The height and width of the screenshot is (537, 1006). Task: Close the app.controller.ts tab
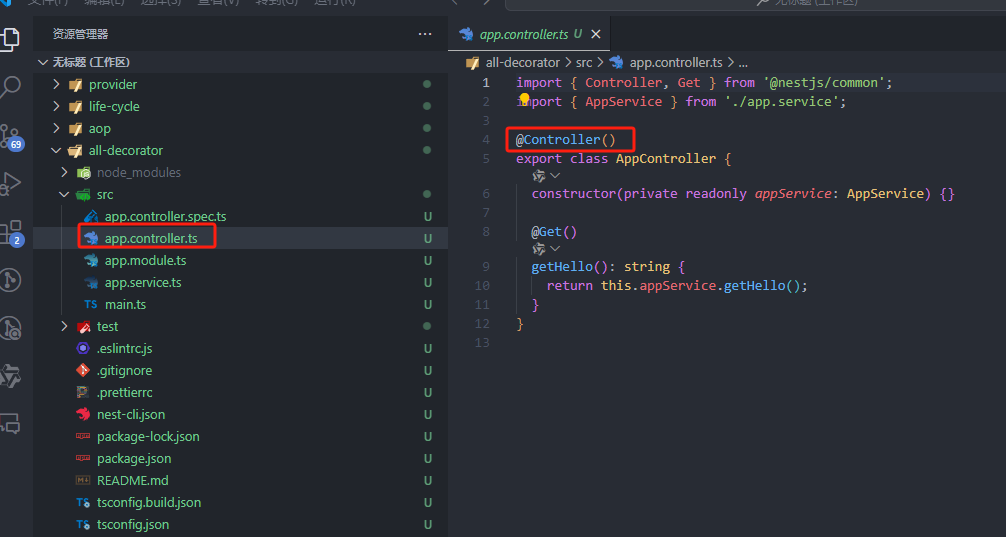point(595,35)
